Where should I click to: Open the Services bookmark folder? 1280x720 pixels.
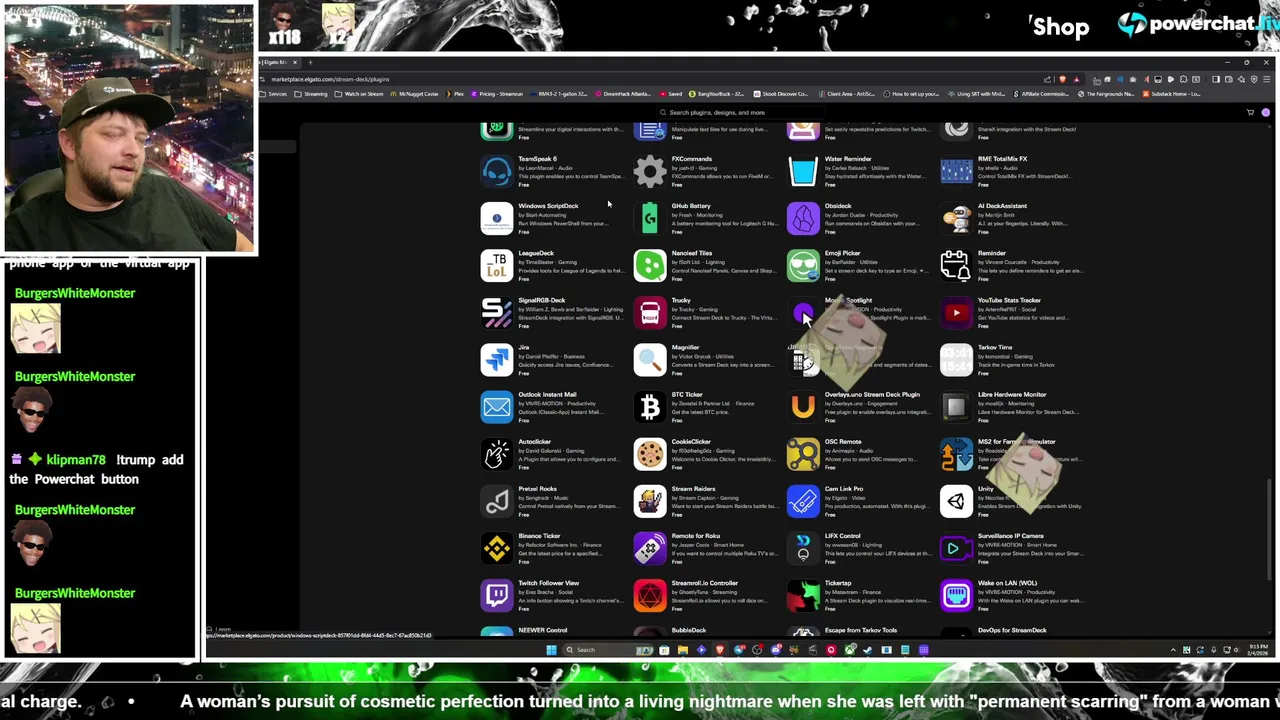[x=273, y=94]
